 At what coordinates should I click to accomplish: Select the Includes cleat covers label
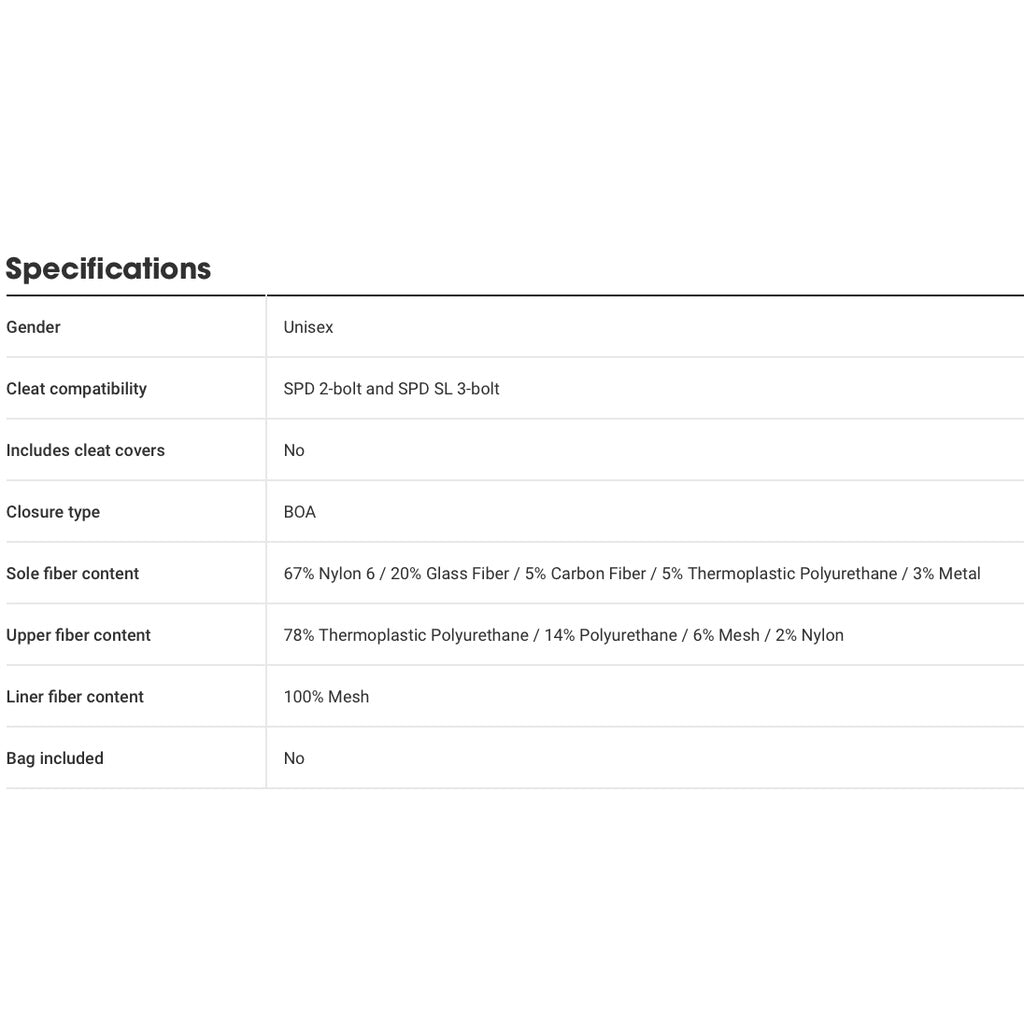[x=85, y=450]
